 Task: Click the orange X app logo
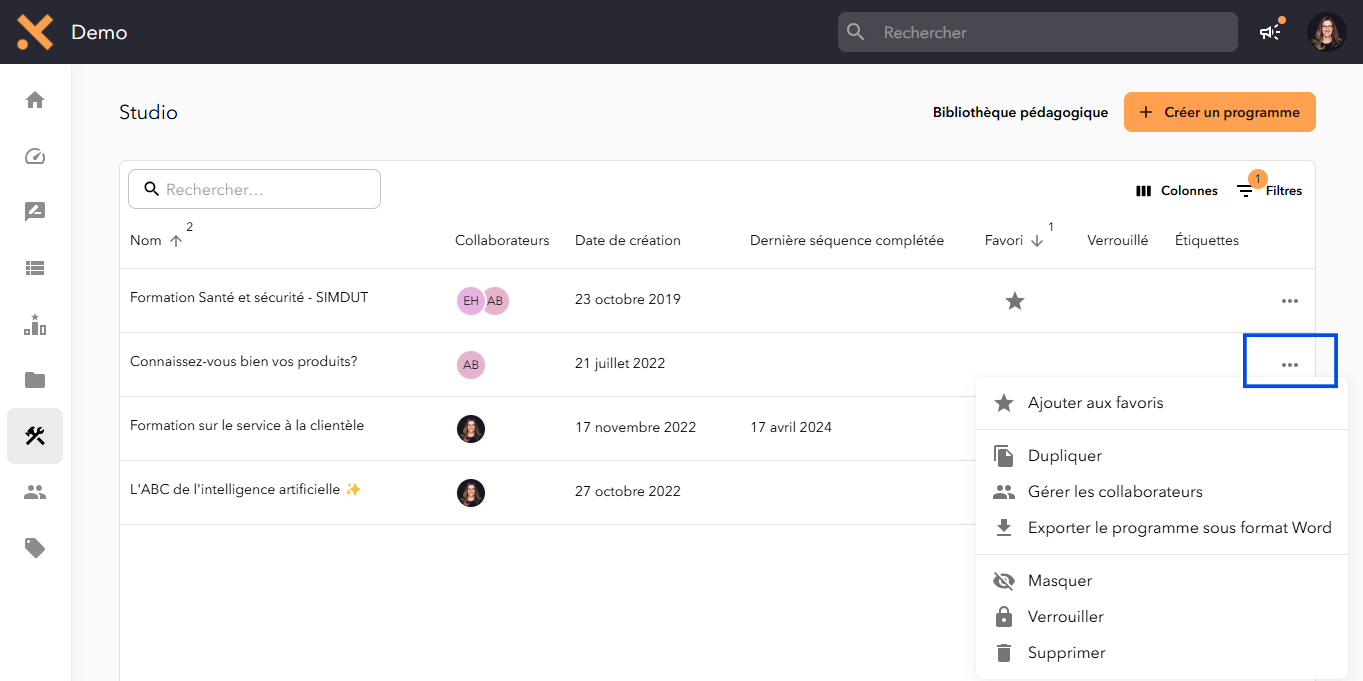[x=35, y=32]
